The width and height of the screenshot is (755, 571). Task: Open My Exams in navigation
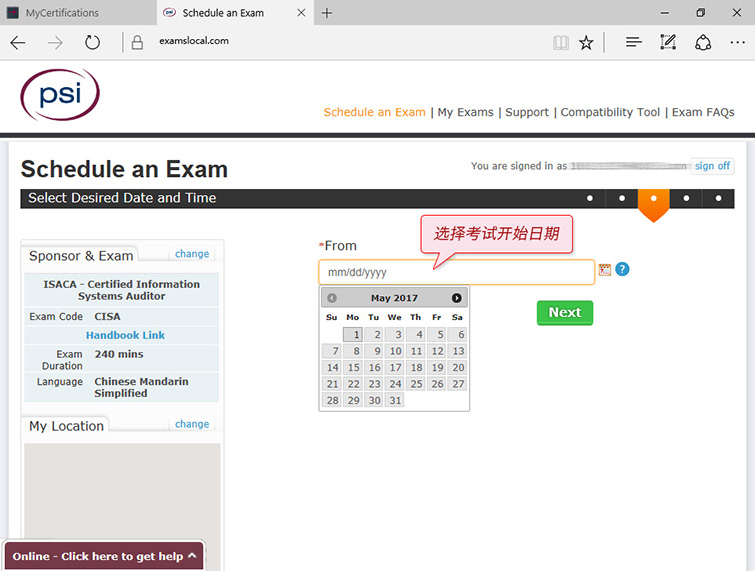point(466,112)
